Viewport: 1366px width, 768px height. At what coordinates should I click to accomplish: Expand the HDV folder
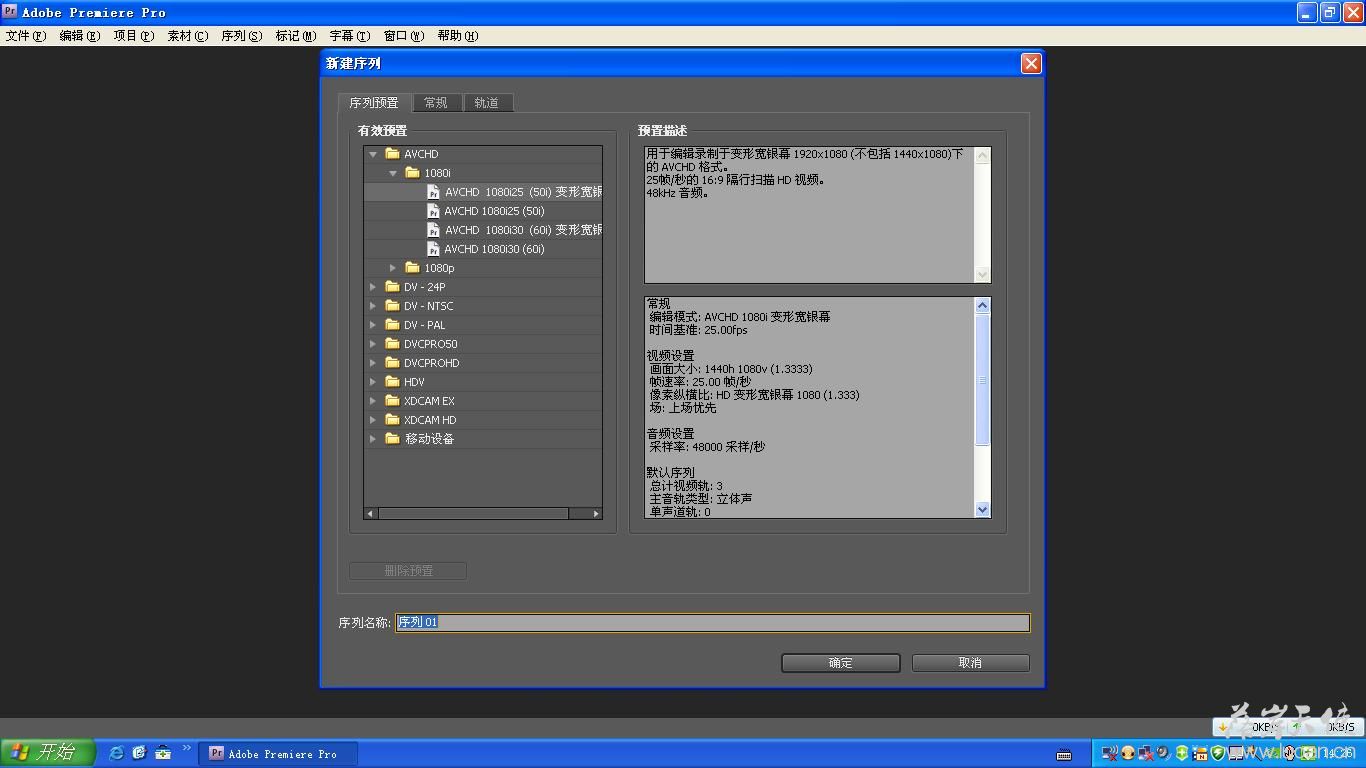373,382
